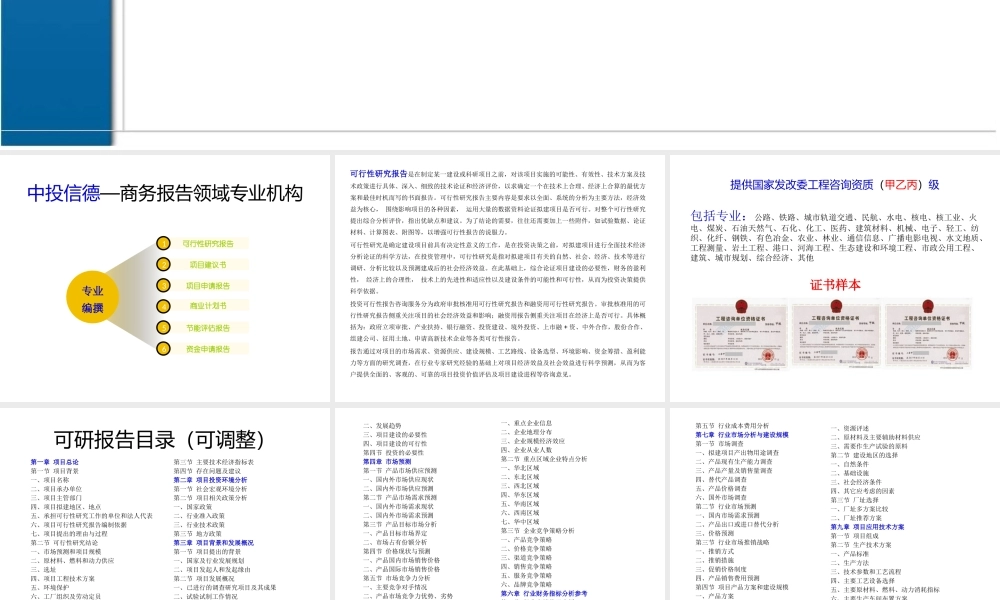This screenshot has height=600, width=1000.
Task: Click the red 甲乙丙 text
Action: (x=901, y=185)
